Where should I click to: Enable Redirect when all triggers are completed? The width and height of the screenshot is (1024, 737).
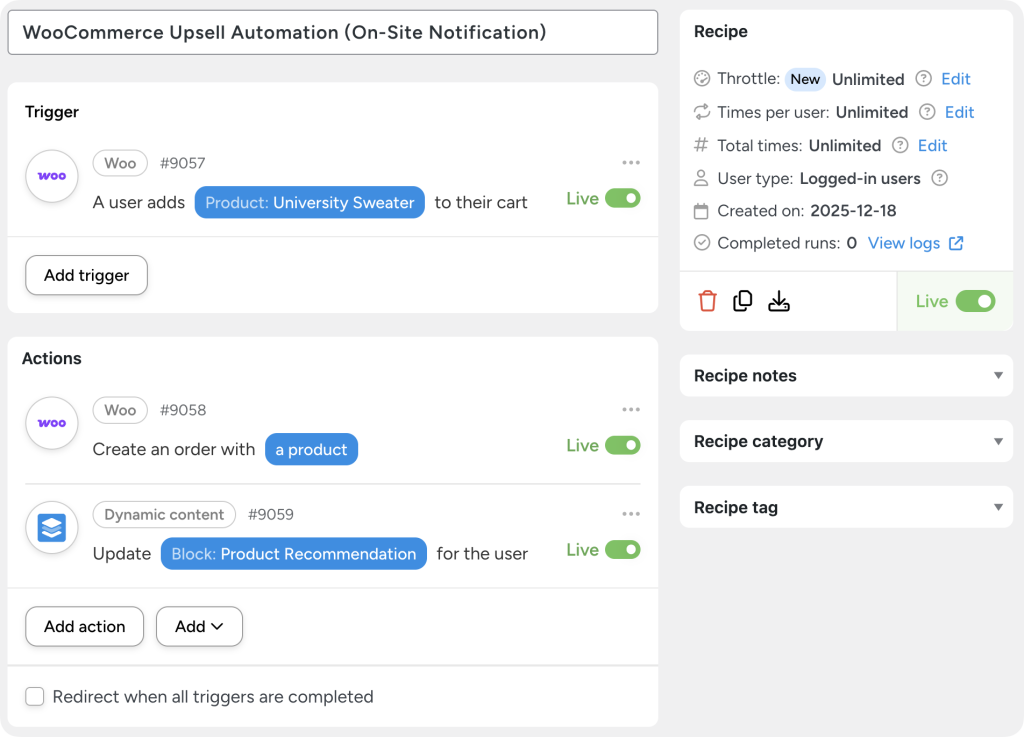click(34, 696)
